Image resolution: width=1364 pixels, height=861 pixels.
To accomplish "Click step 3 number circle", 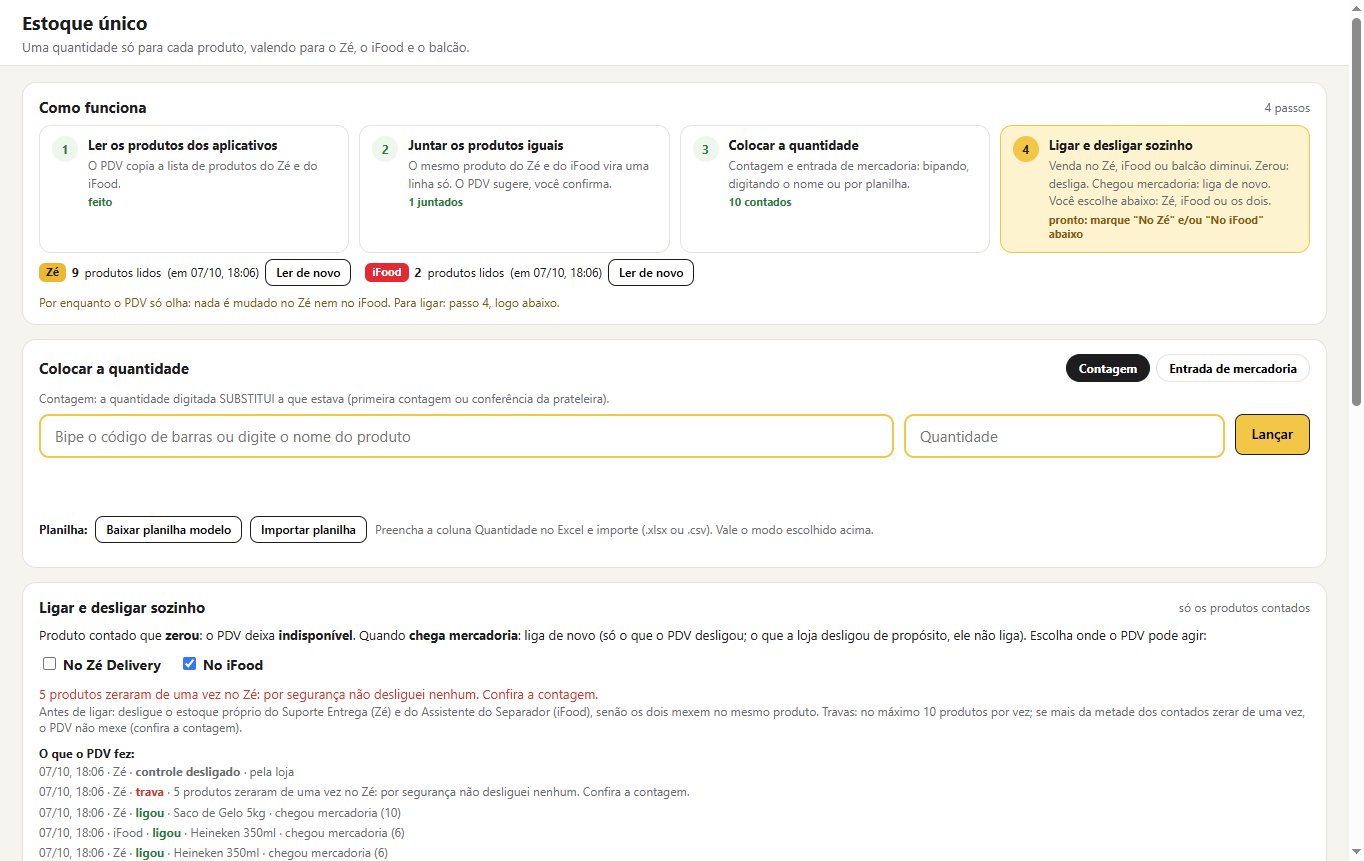I will [705, 150].
